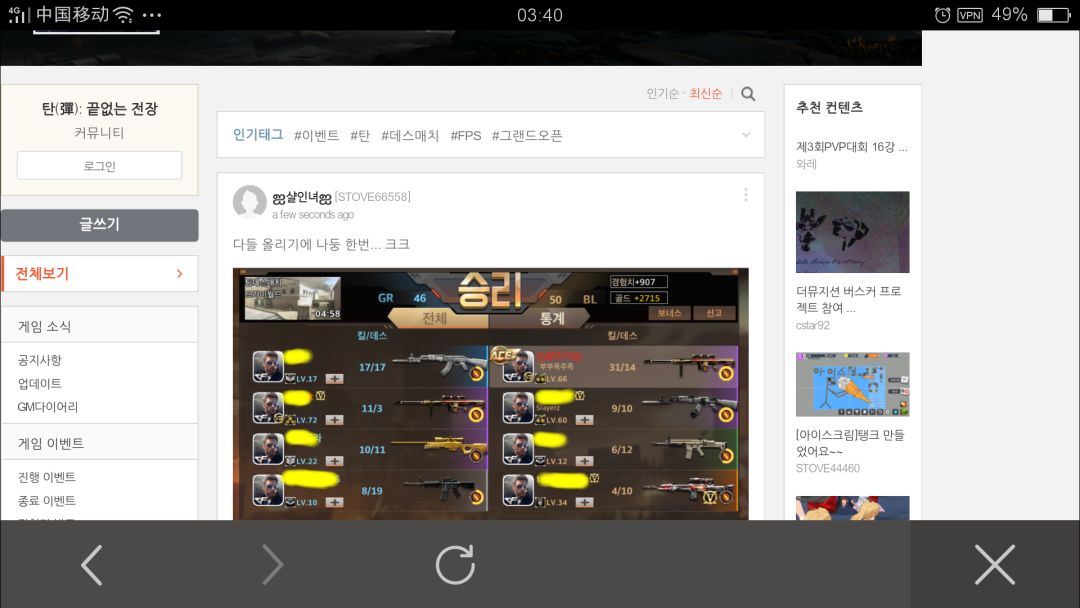
Task: Open 업데이트 menu item
Action: [x=39, y=384]
